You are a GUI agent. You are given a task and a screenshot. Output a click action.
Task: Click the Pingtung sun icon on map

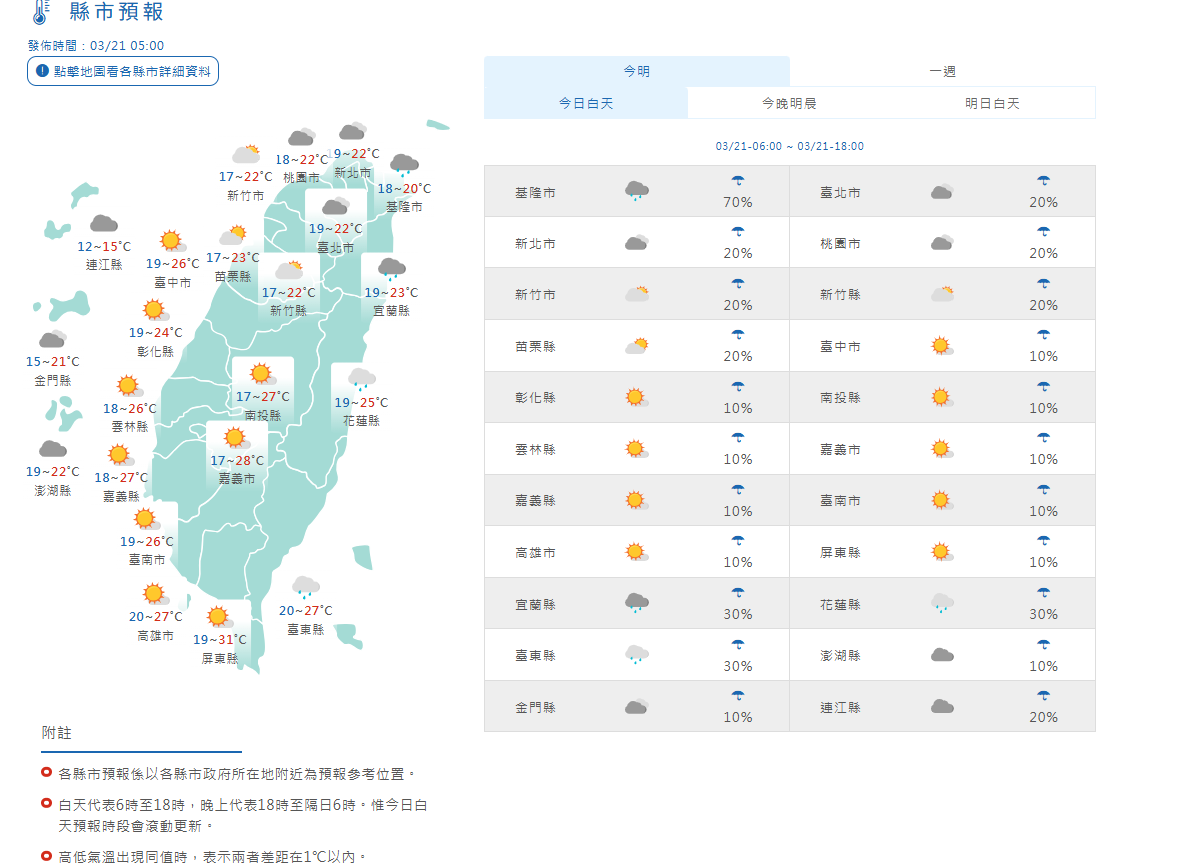click(218, 617)
